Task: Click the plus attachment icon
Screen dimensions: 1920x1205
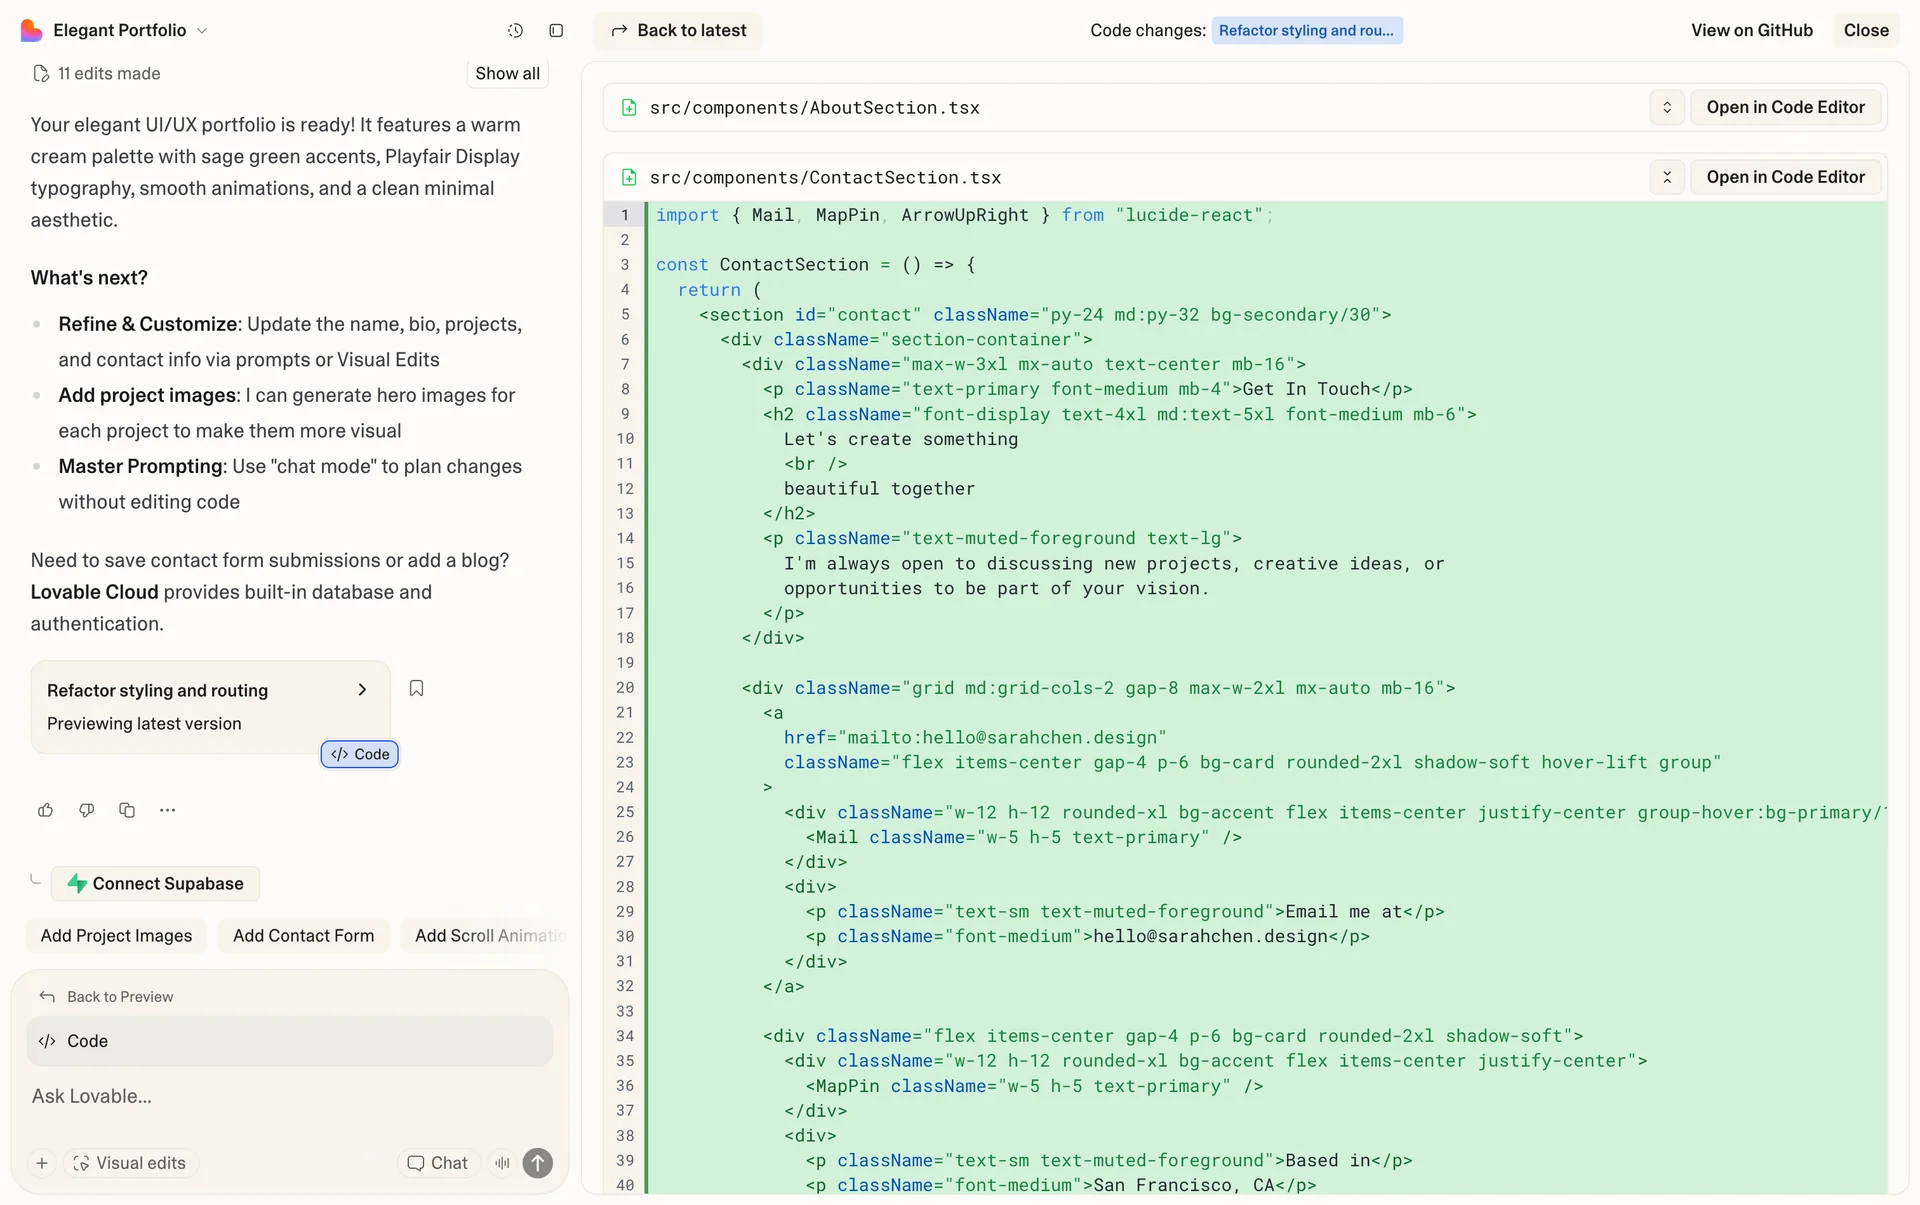Action: [x=42, y=1163]
